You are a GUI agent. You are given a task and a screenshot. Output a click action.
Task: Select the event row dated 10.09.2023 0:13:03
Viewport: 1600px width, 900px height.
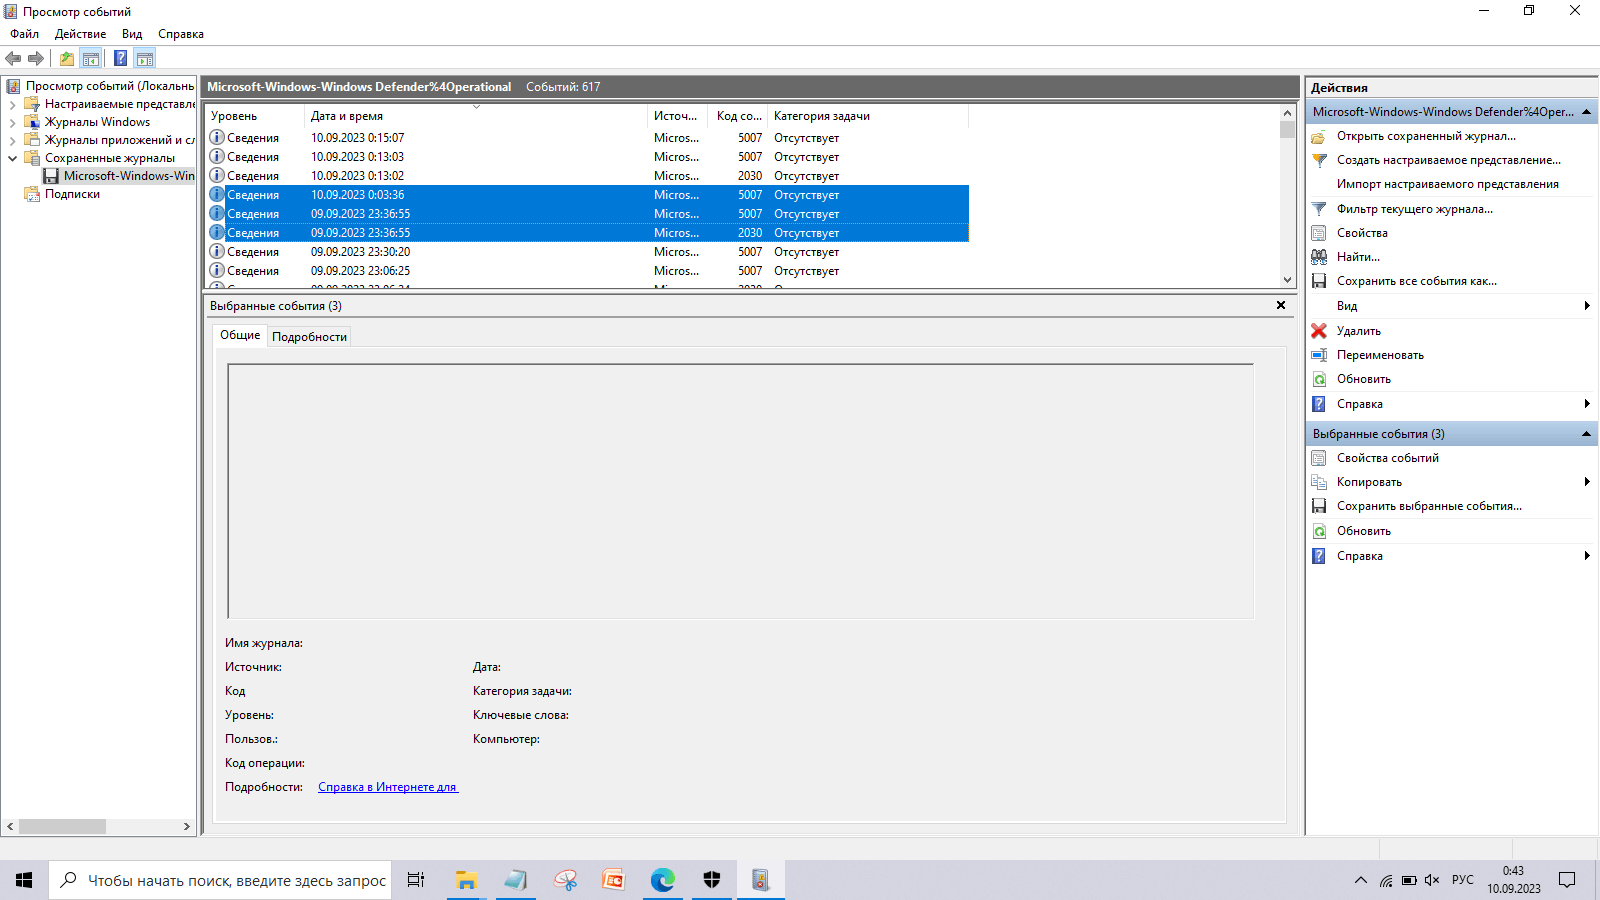tap(587, 157)
